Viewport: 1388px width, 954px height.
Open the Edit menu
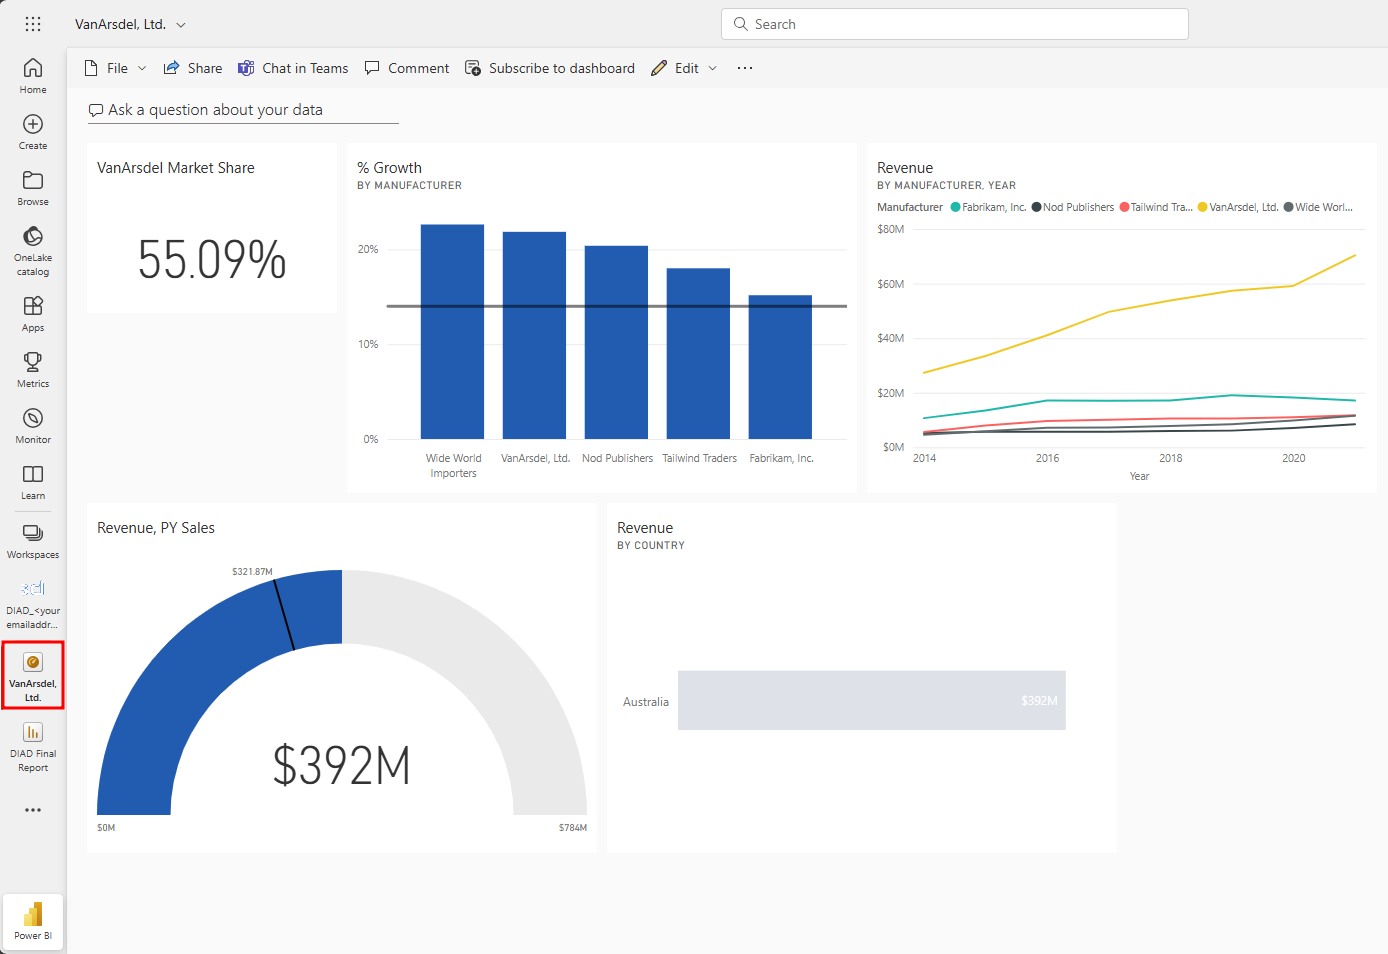(x=684, y=68)
